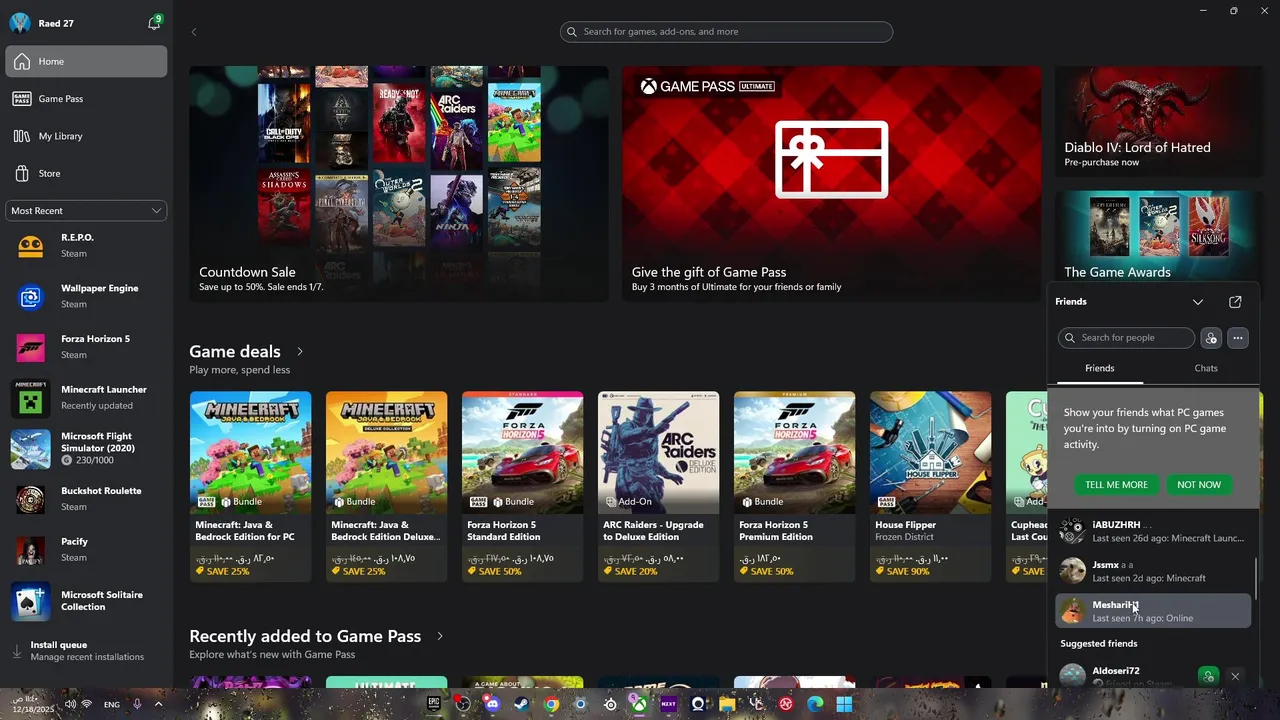Dismiss Aldoseri72 suggestion

point(1235,677)
